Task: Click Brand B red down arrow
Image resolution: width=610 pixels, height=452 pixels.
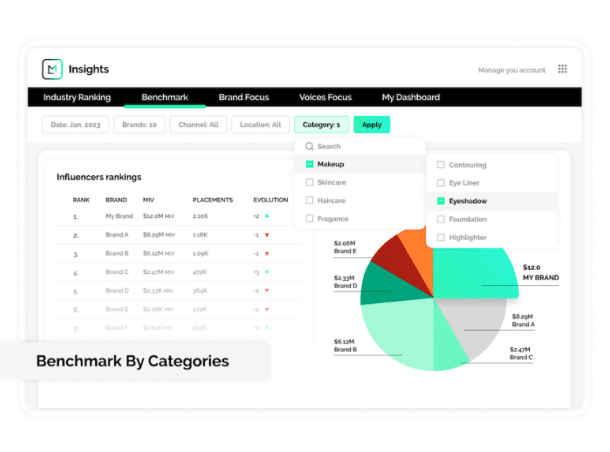Action: point(267,253)
